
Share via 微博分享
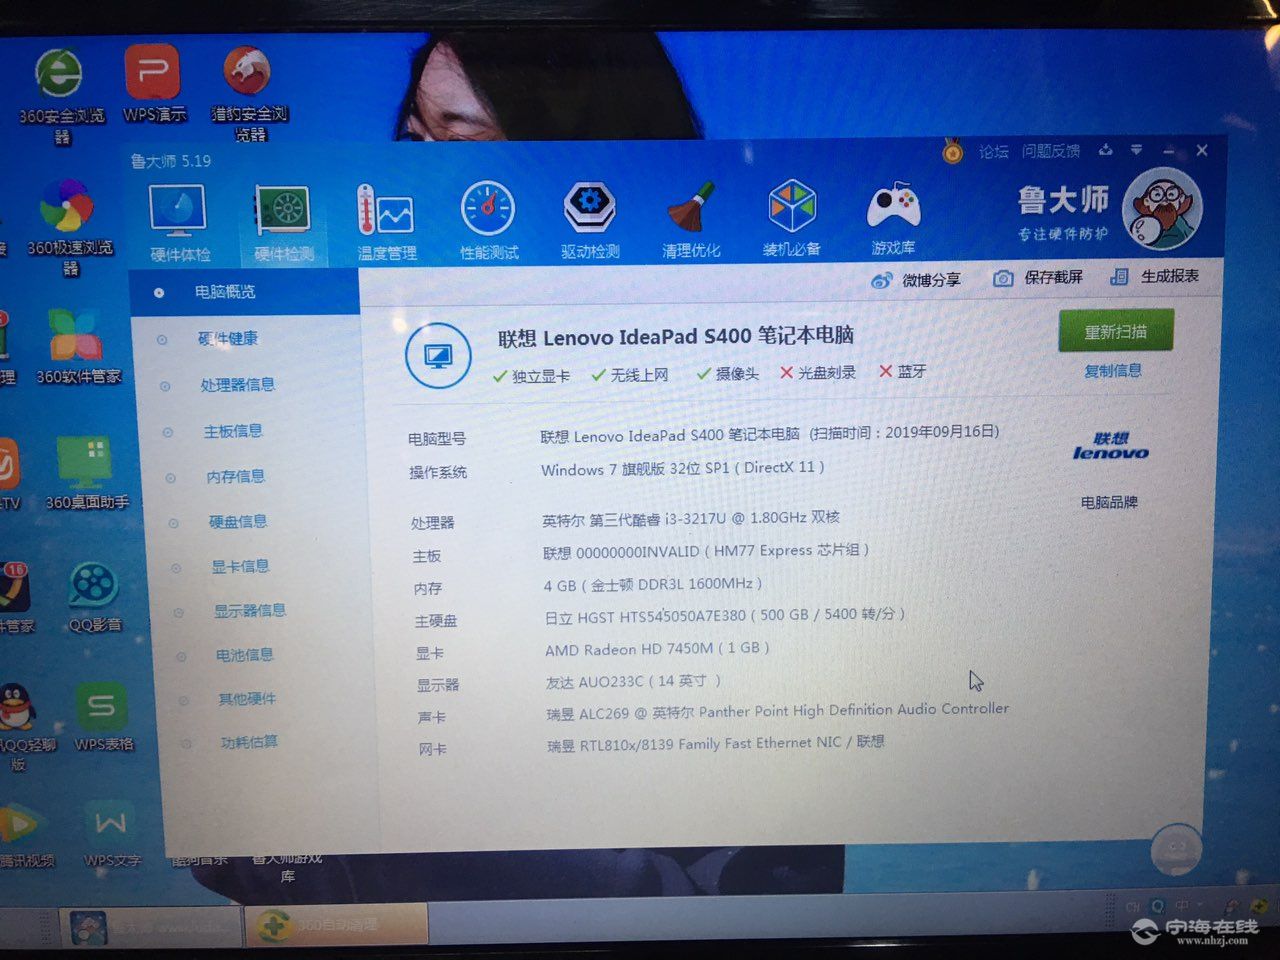tap(915, 280)
